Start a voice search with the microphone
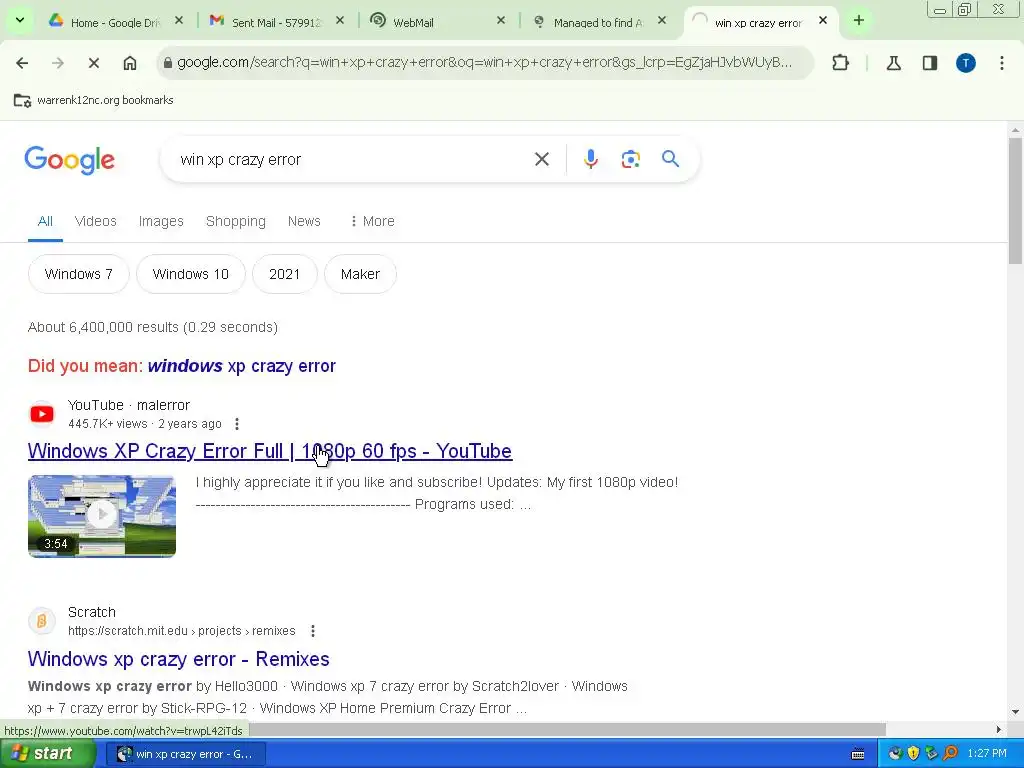This screenshot has width=1024, height=768. click(590, 159)
